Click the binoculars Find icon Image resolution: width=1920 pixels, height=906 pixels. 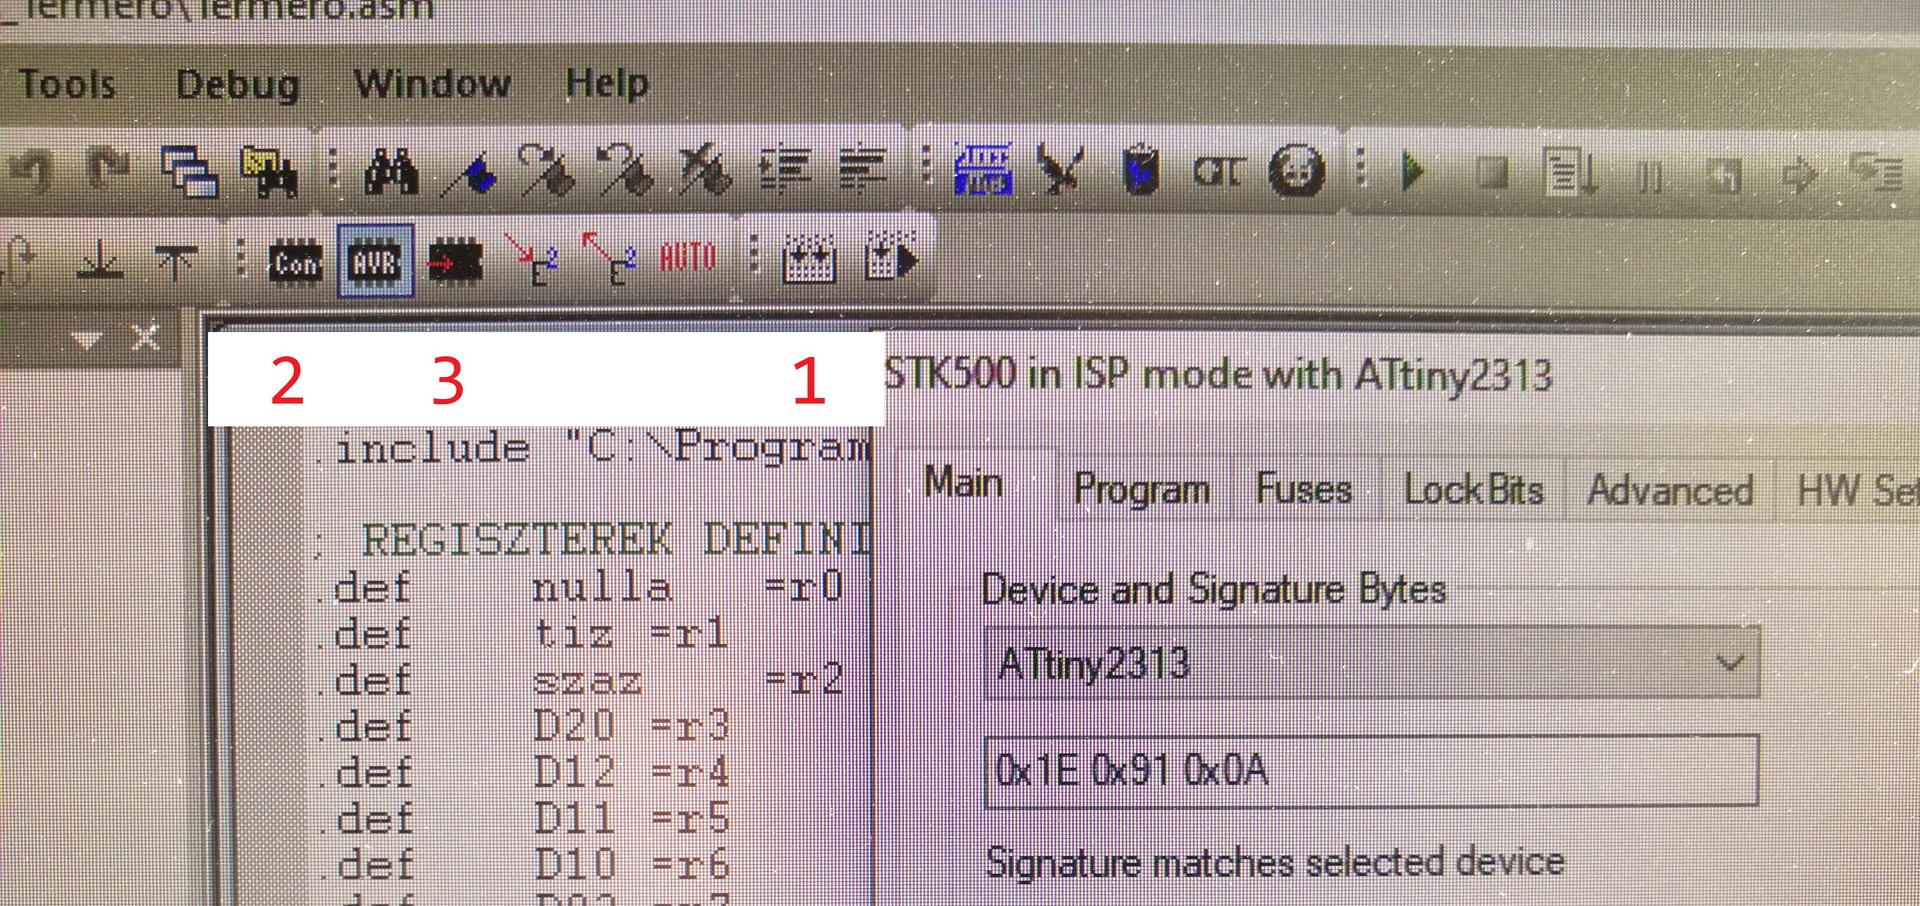pyautogui.click(x=390, y=171)
